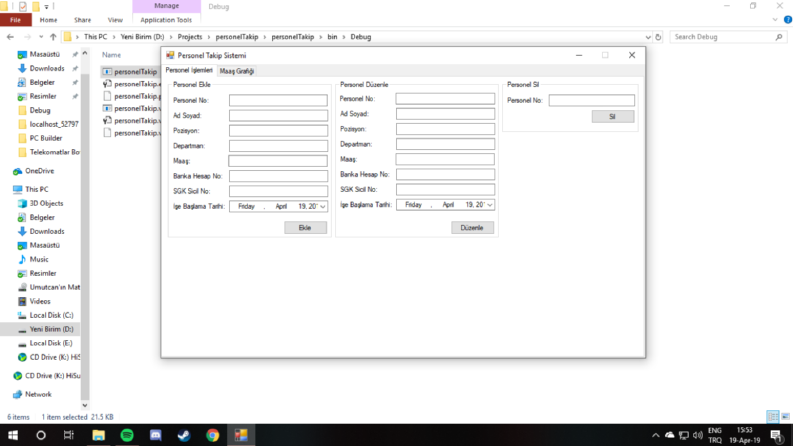
Task: Click the Düzenle button
Action: pos(472,228)
